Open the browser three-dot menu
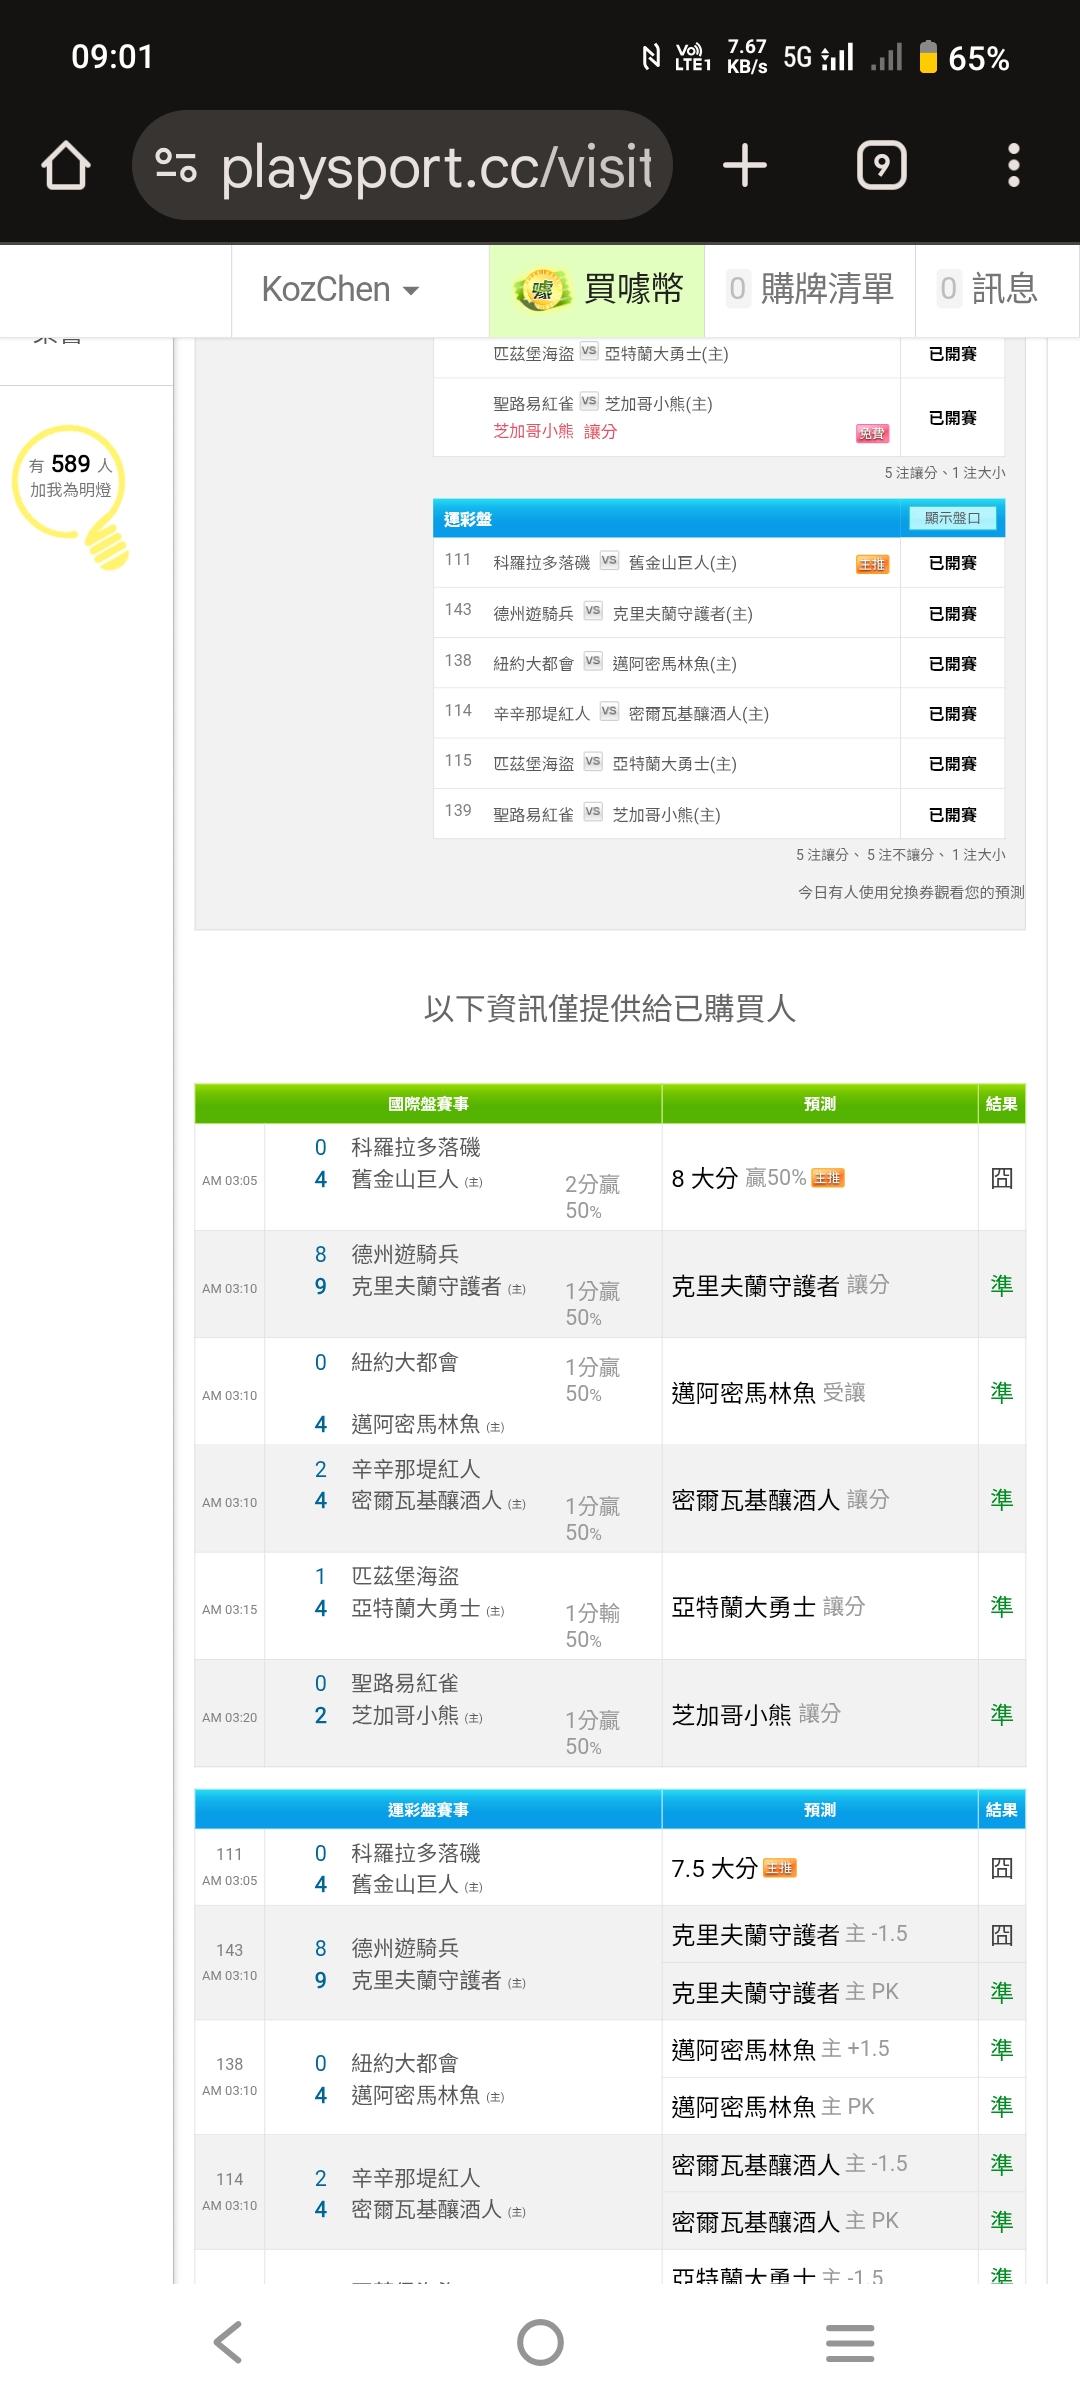 click(1013, 165)
